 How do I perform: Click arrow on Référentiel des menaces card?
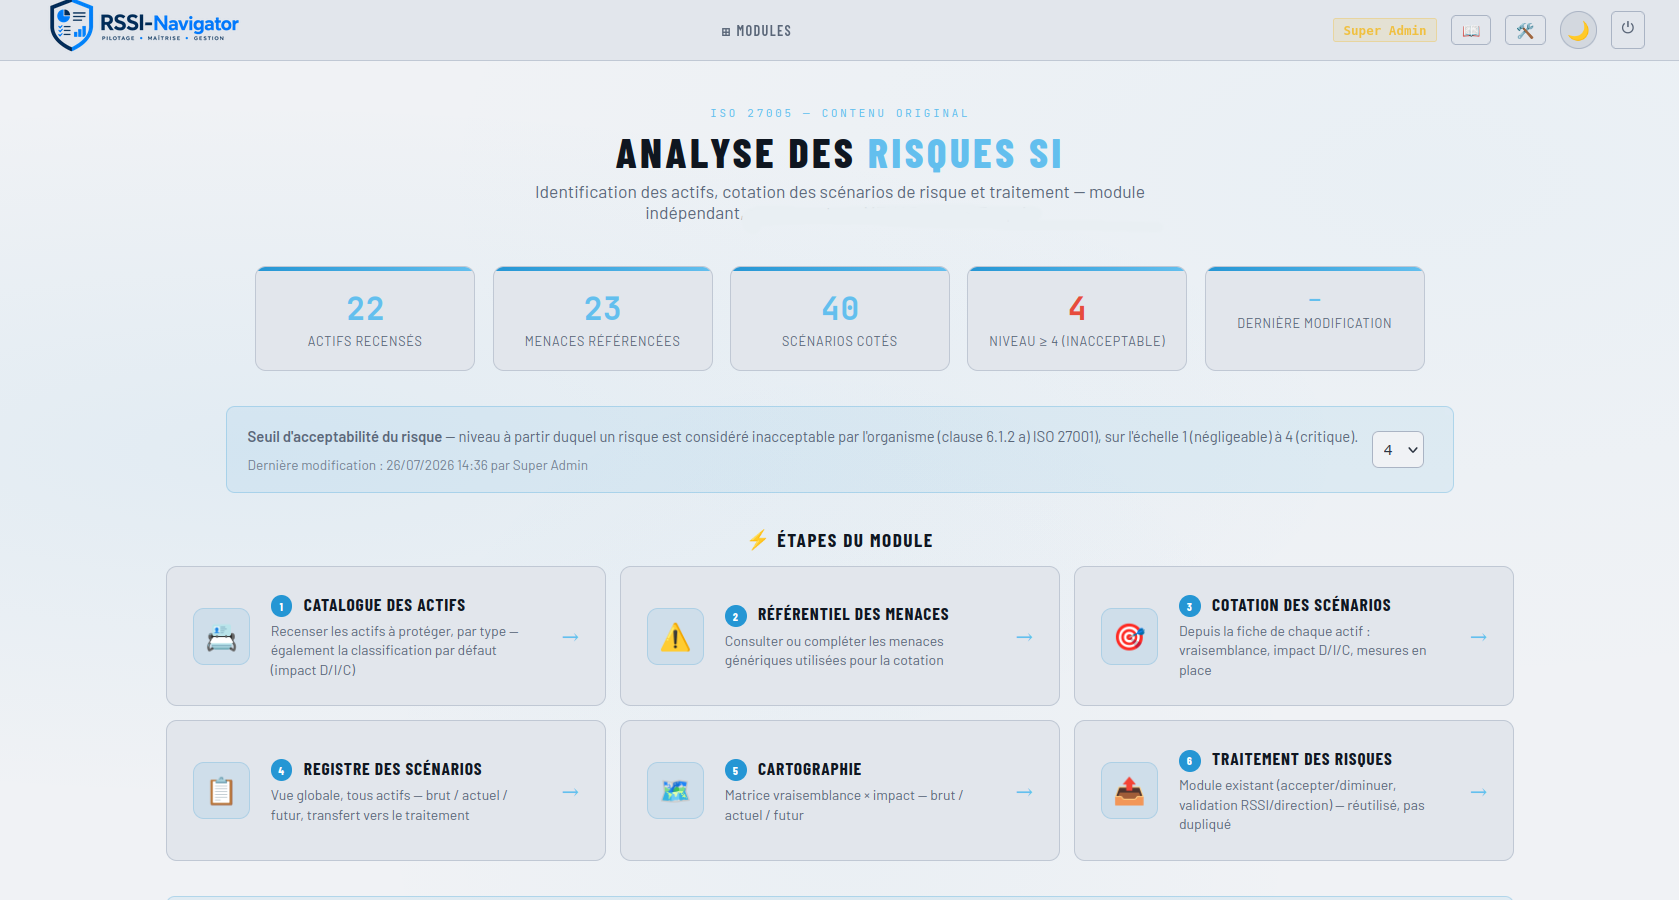click(1024, 637)
